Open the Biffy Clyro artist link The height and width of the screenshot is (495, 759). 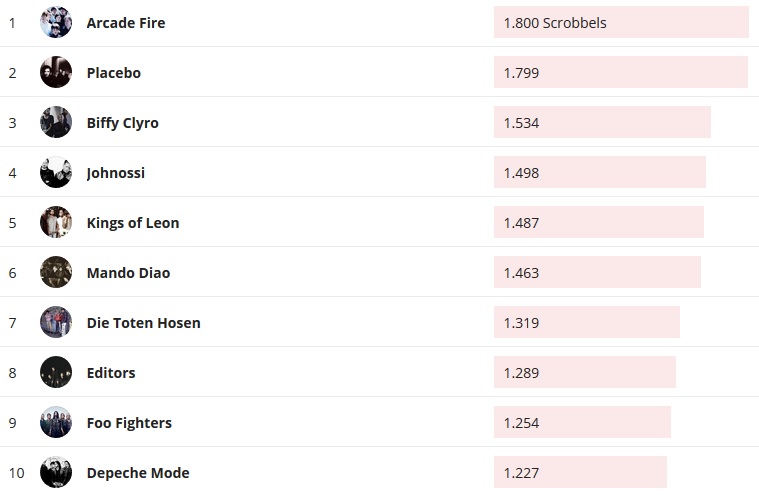pyautogui.click(x=122, y=123)
